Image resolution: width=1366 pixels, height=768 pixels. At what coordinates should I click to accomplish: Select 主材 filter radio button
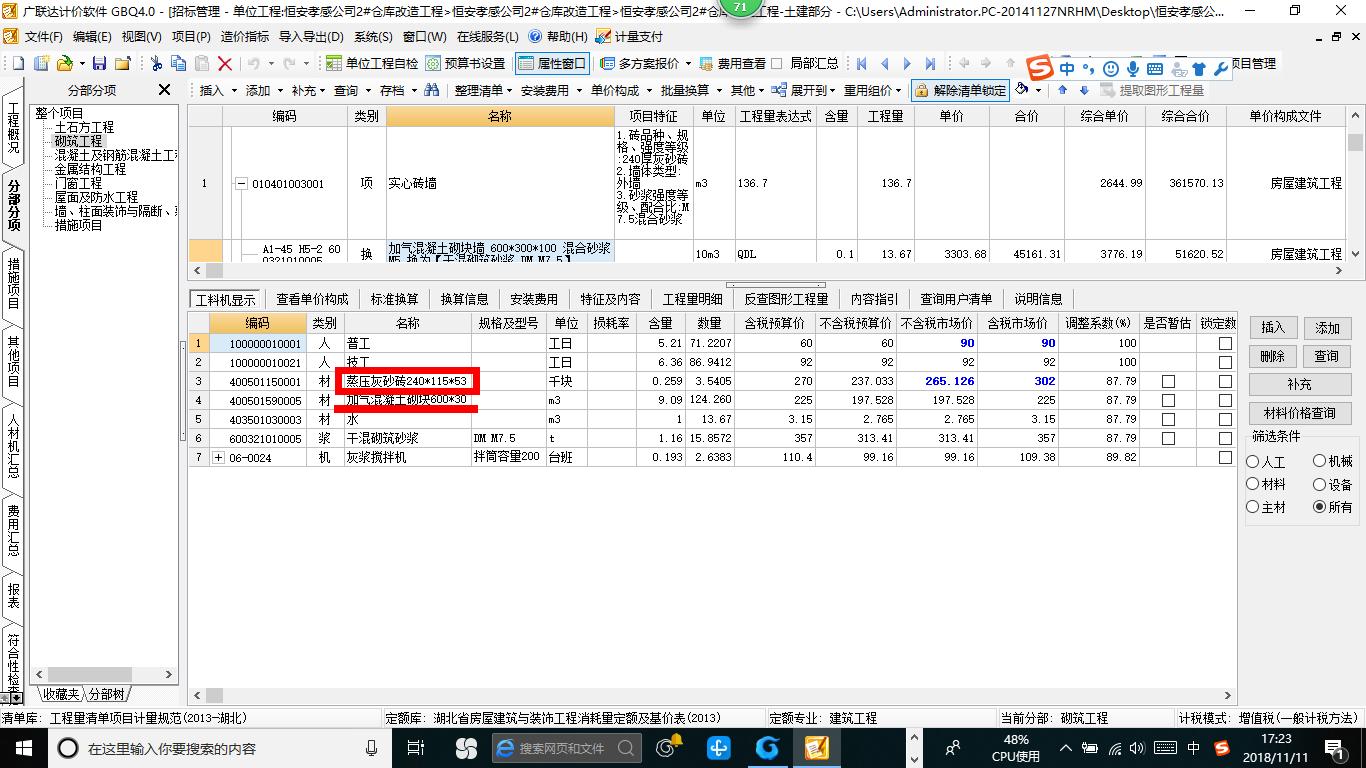[x=1253, y=507]
